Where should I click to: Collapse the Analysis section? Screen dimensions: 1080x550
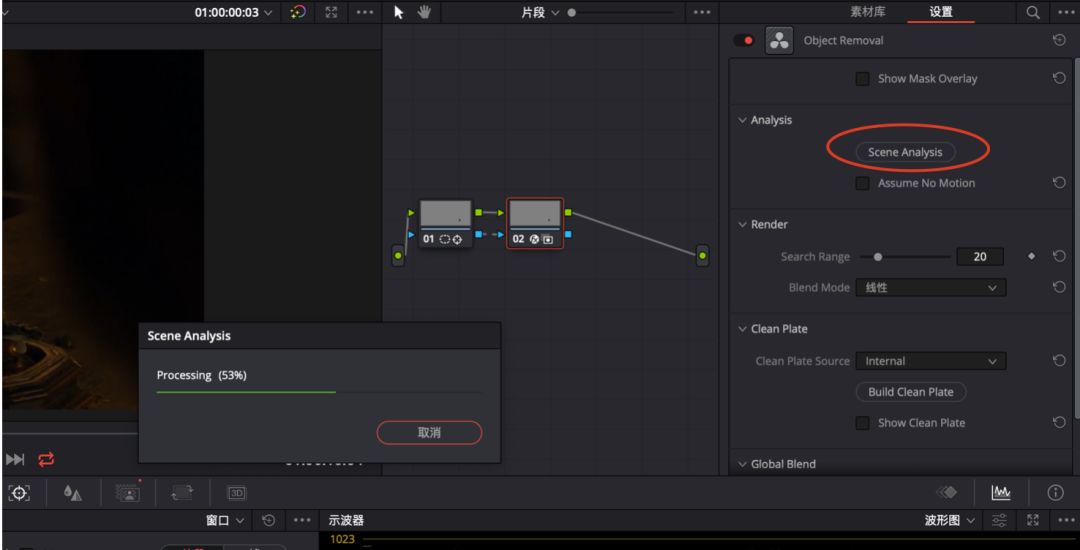[742, 120]
